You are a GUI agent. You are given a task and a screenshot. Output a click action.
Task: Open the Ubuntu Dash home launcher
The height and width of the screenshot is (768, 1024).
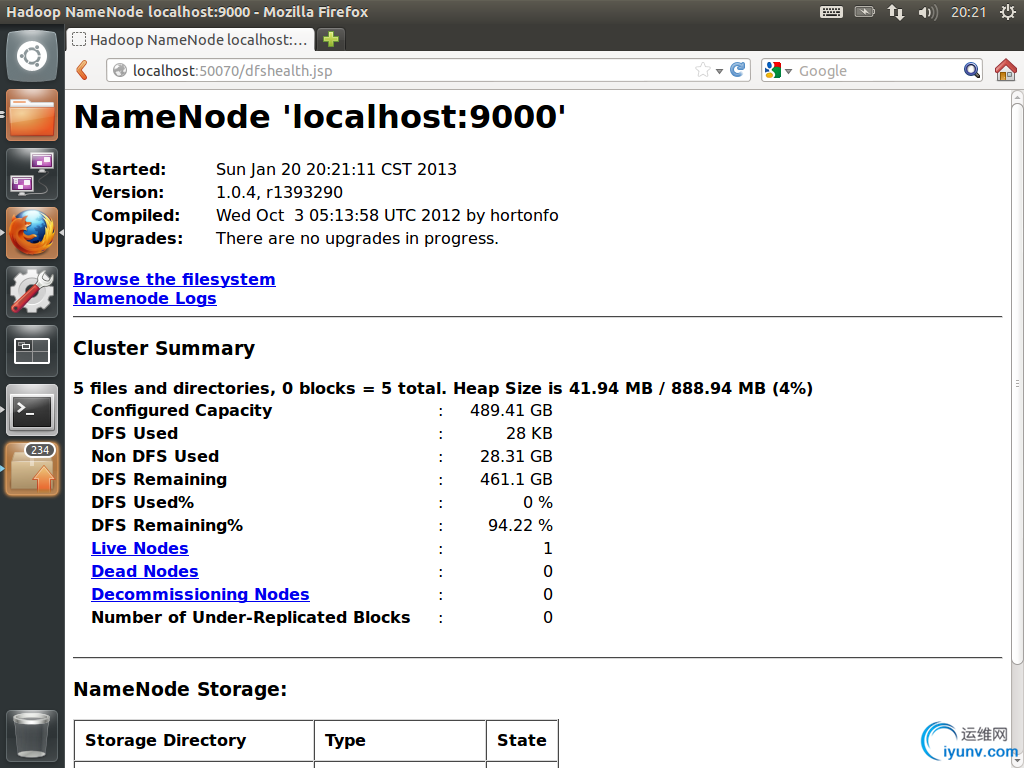[x=32, y=56]
